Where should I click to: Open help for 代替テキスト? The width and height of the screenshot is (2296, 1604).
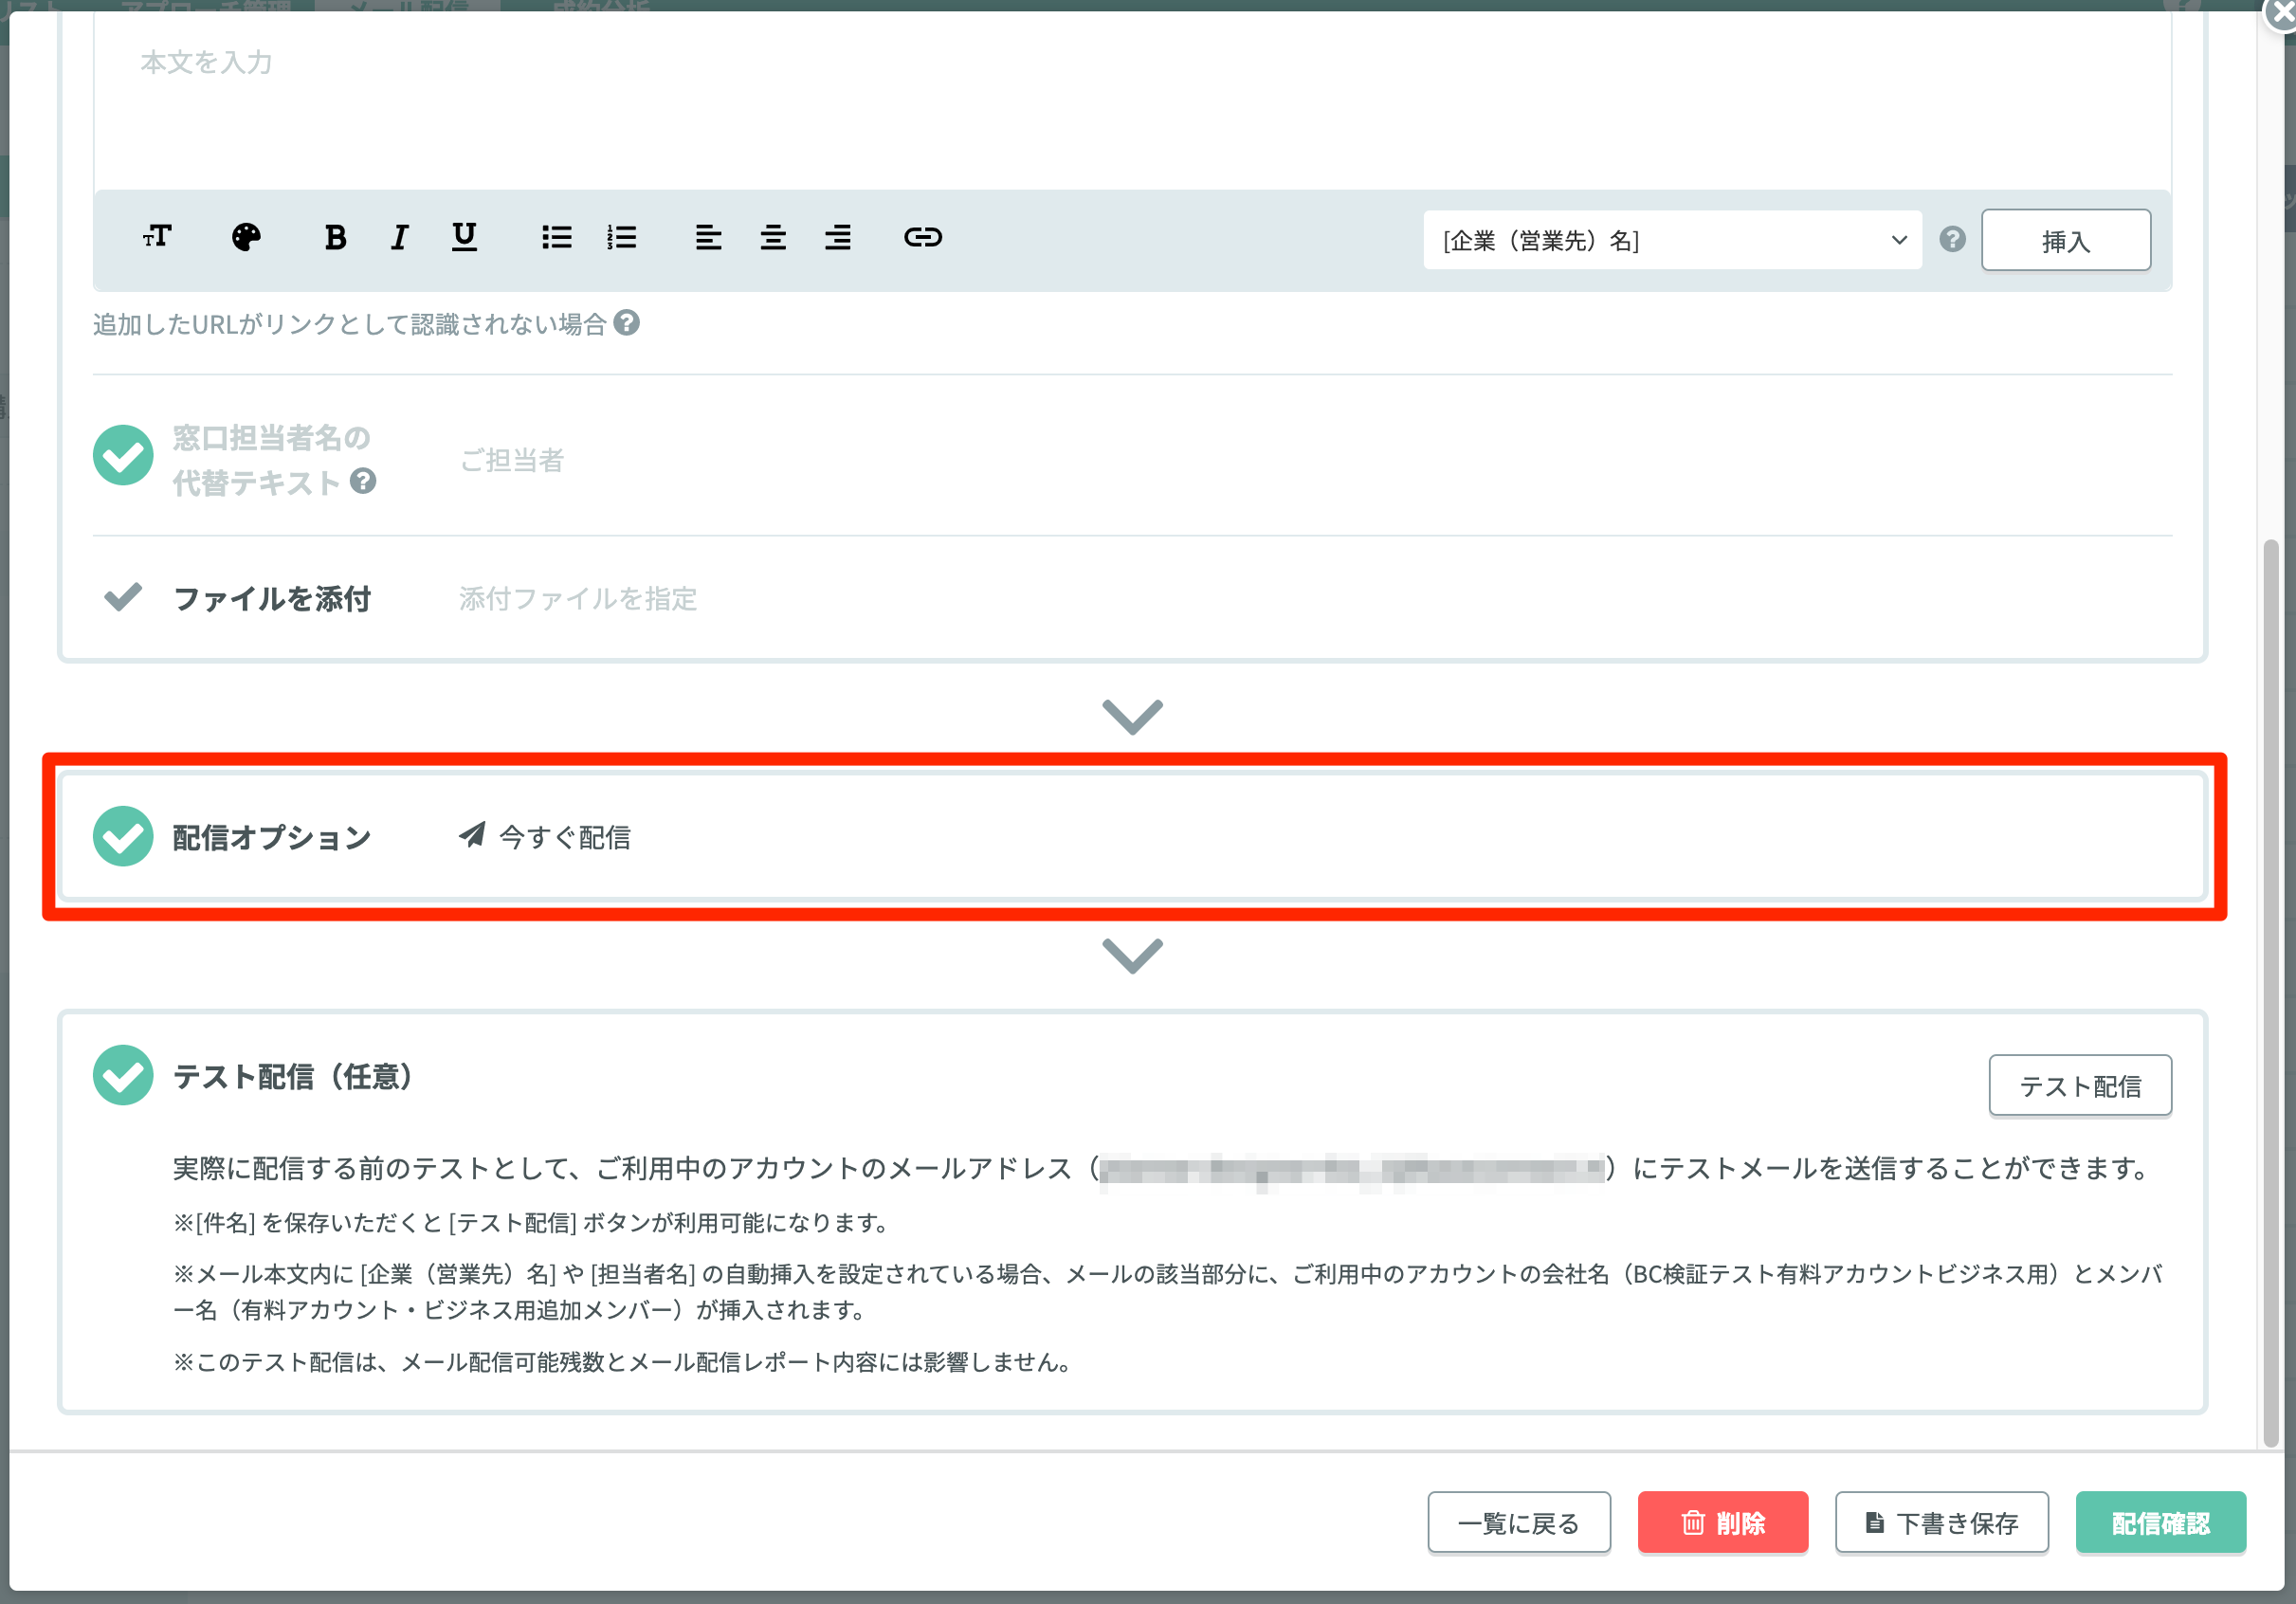(363, 481)
